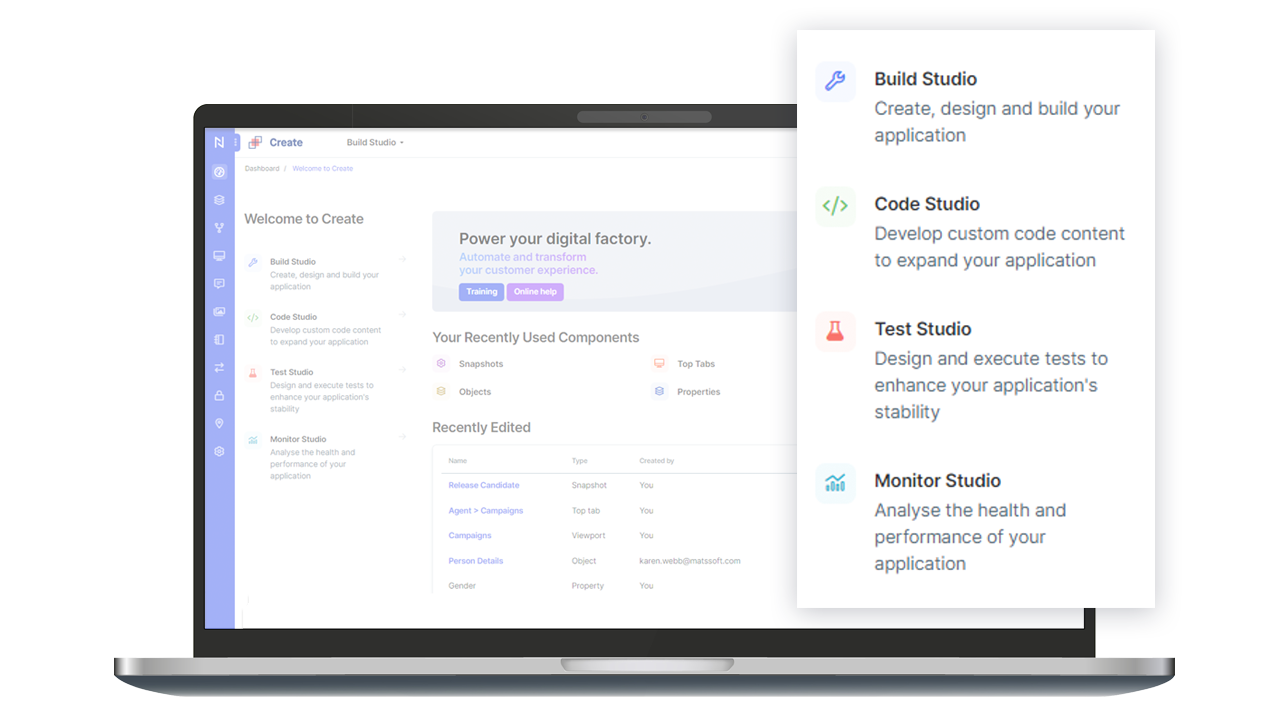
Task: Go to Dashboard via the breadcrumb
Action: tap(262, 168)
